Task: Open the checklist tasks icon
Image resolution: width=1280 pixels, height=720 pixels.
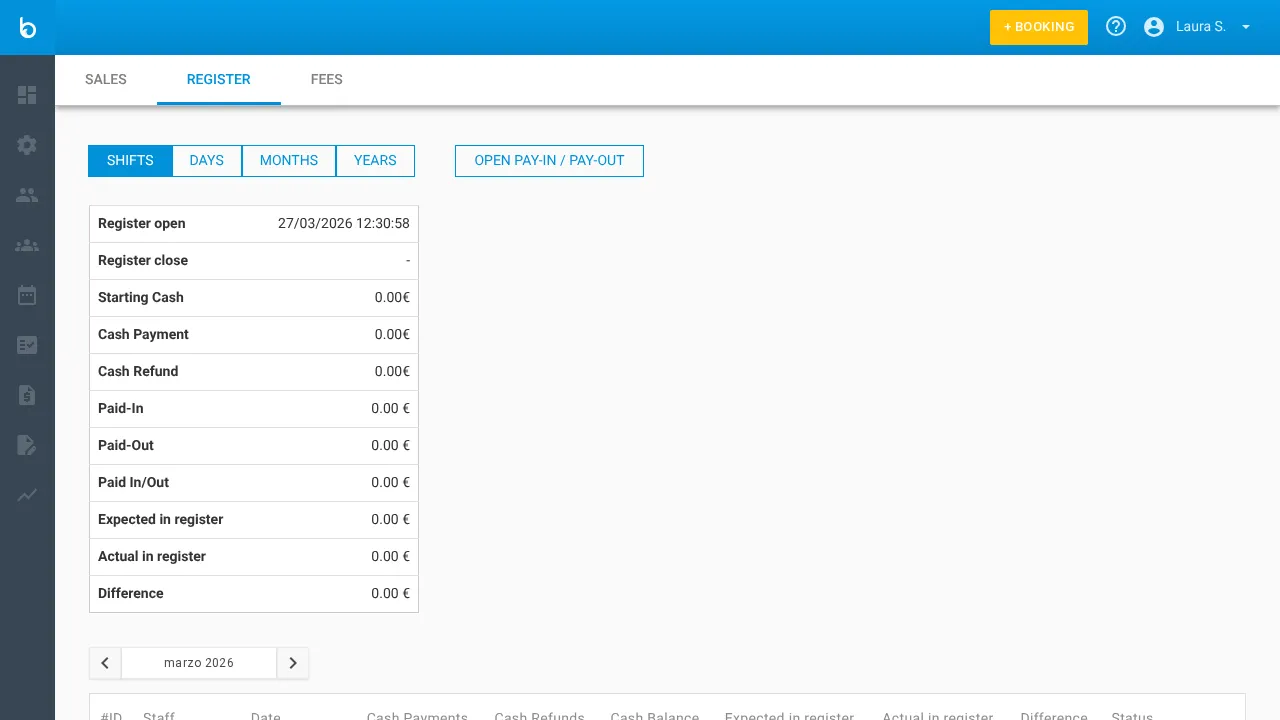Action: [x=27, y=345]
